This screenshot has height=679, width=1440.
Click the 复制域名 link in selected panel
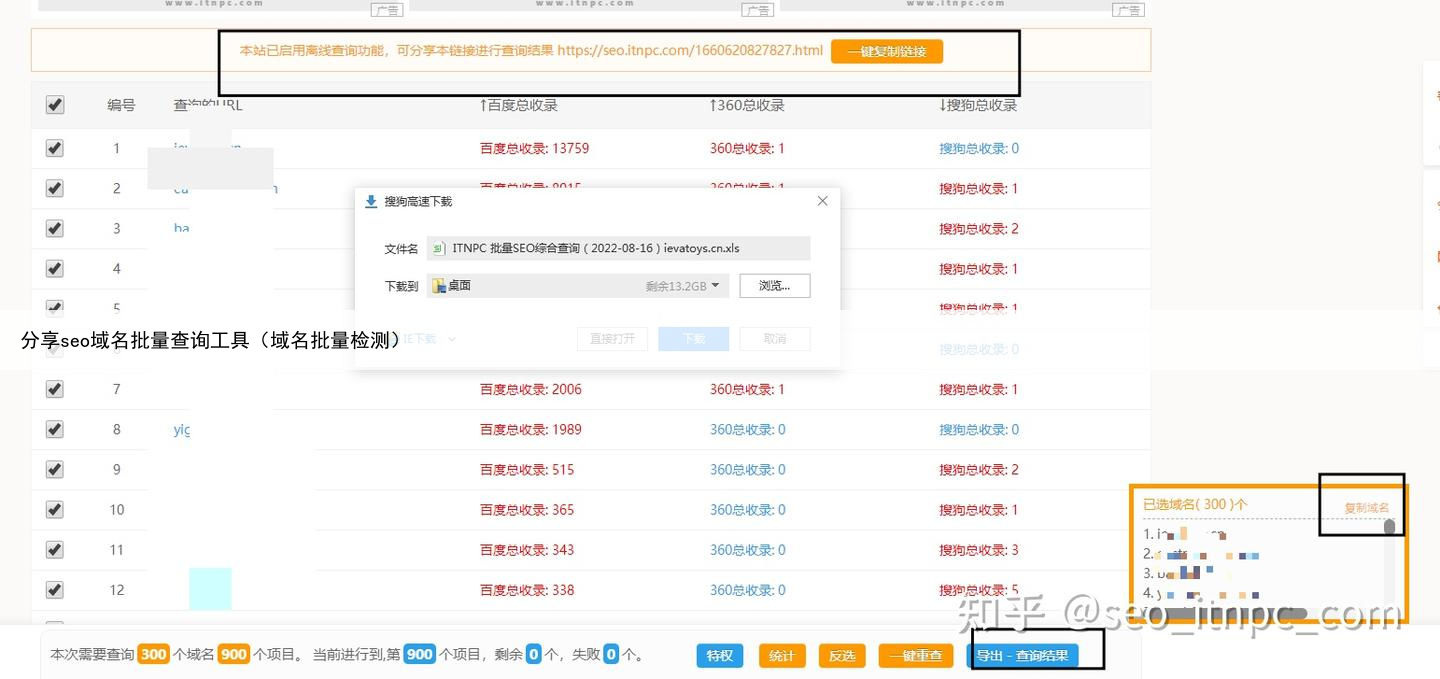click(x=1366, y=507)
